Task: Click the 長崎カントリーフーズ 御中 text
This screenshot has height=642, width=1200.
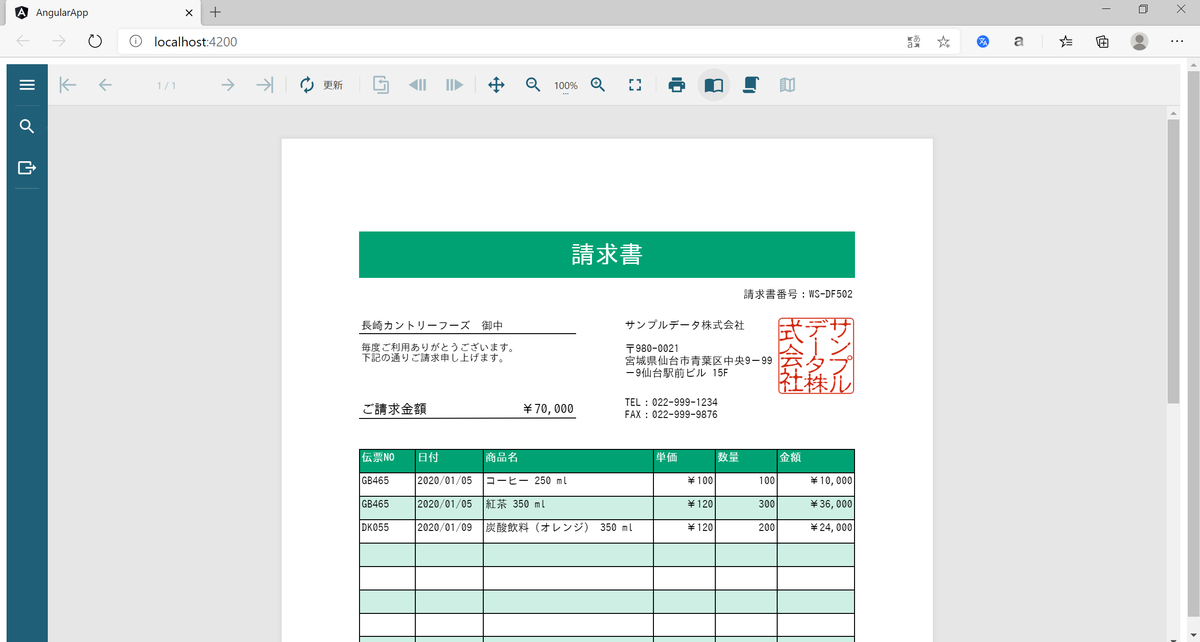Action: [x=432, y=326]
